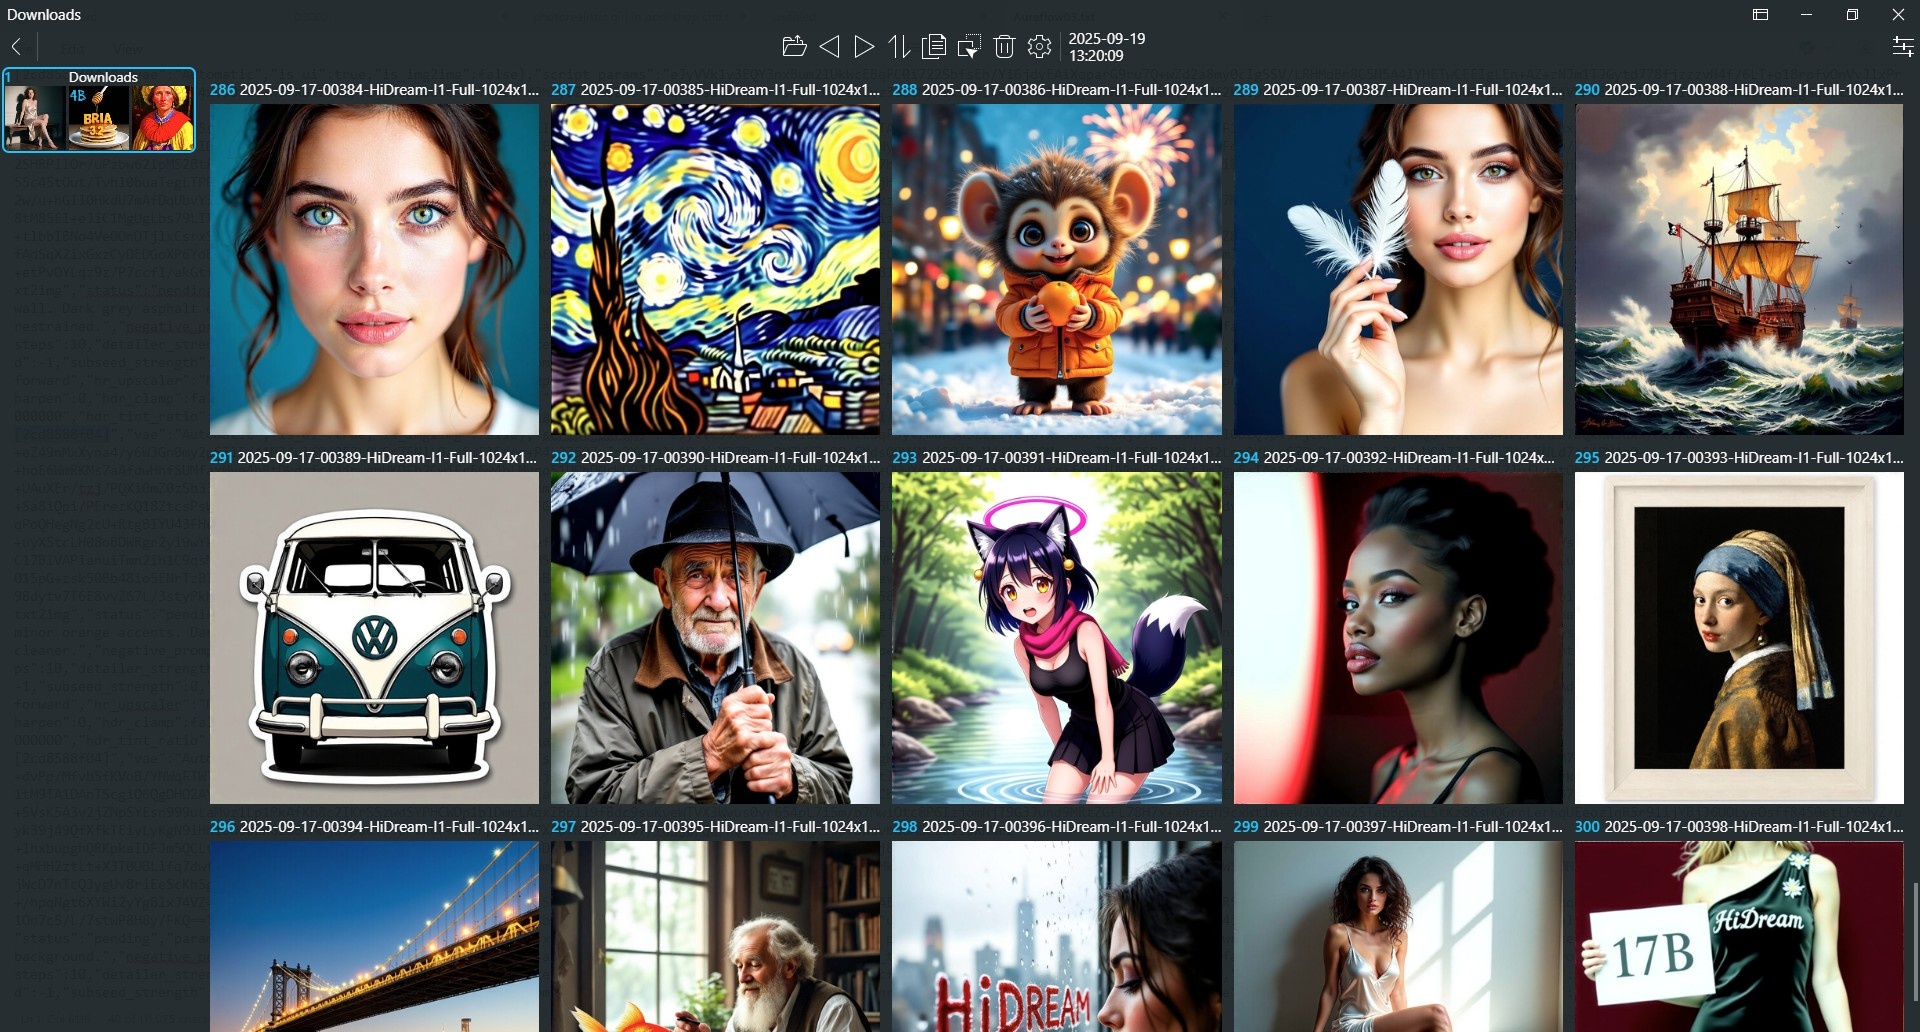
Task: Open the 17B HiDream sign thumbnail
Action: point(1738,935)
